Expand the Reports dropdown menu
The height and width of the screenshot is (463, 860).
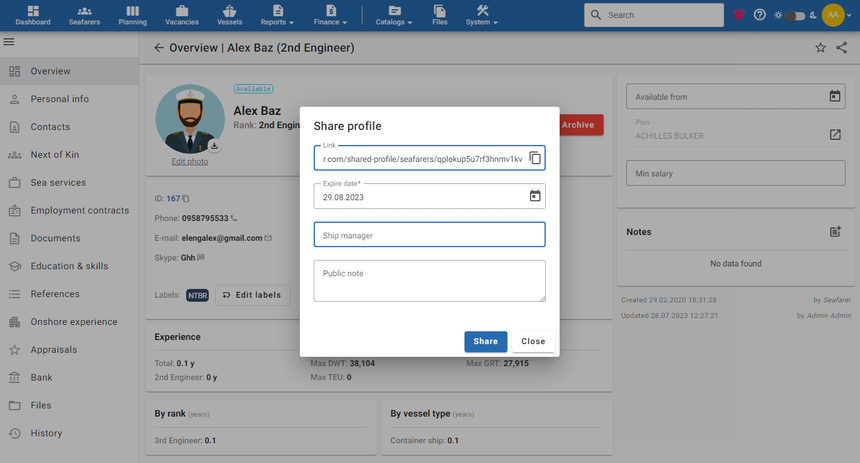point(277,15)
